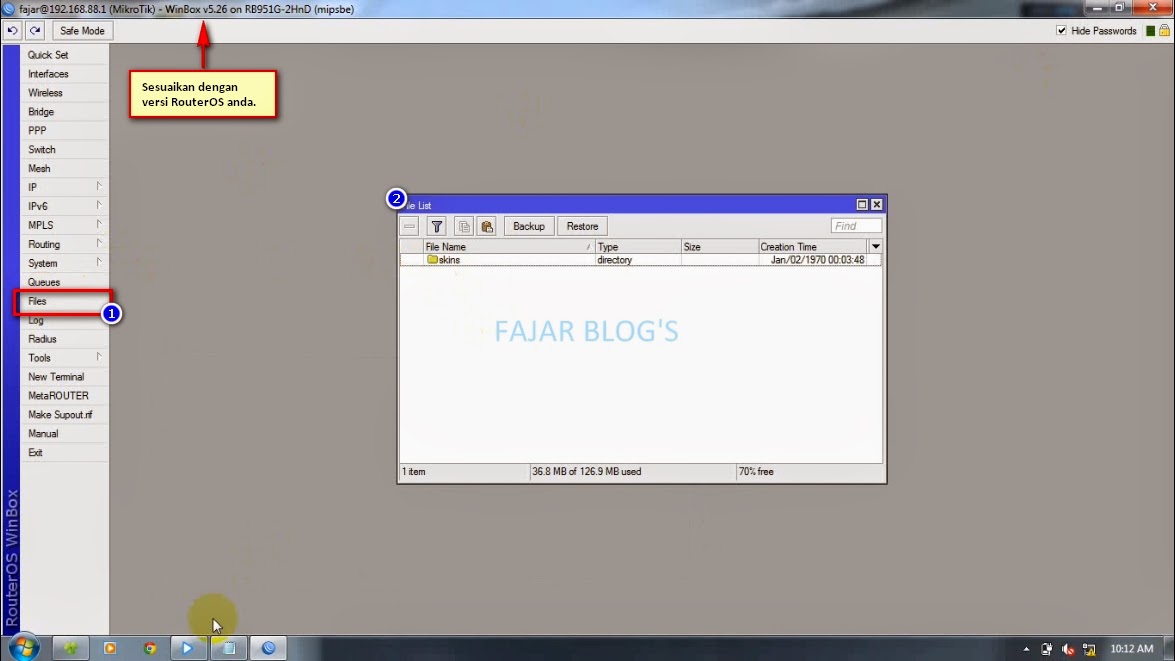The width and height of the screenshot is (1175, 661).
Task: Open the notepad-like taskbar icon
Action: click(x=229, y=648)
